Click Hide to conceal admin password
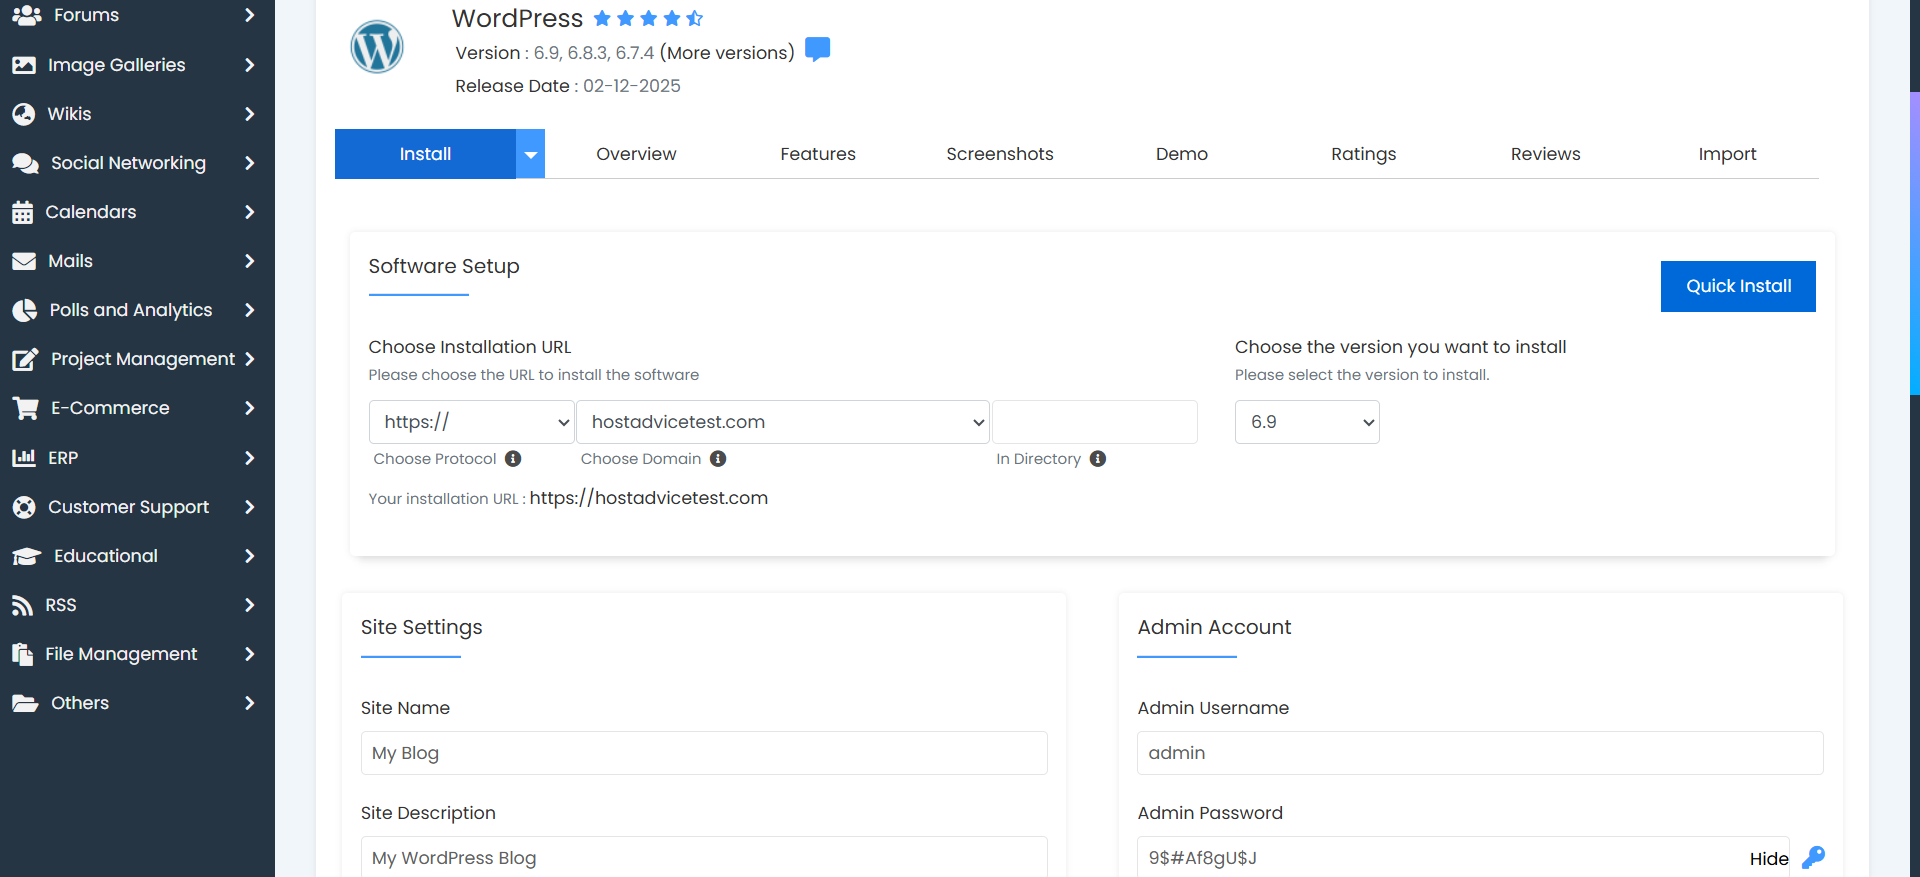This screenshot has width=1920, height=877. (1769, 858)
